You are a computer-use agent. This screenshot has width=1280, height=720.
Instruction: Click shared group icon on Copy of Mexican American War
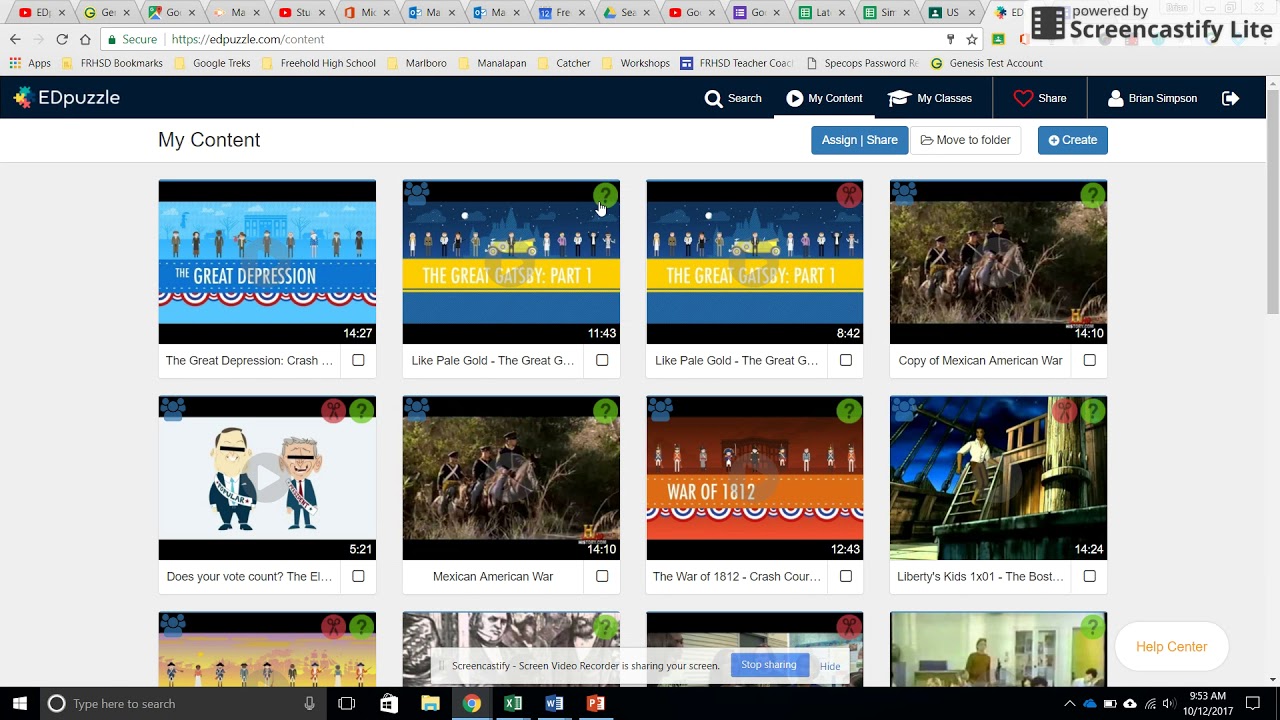point(904,193)
